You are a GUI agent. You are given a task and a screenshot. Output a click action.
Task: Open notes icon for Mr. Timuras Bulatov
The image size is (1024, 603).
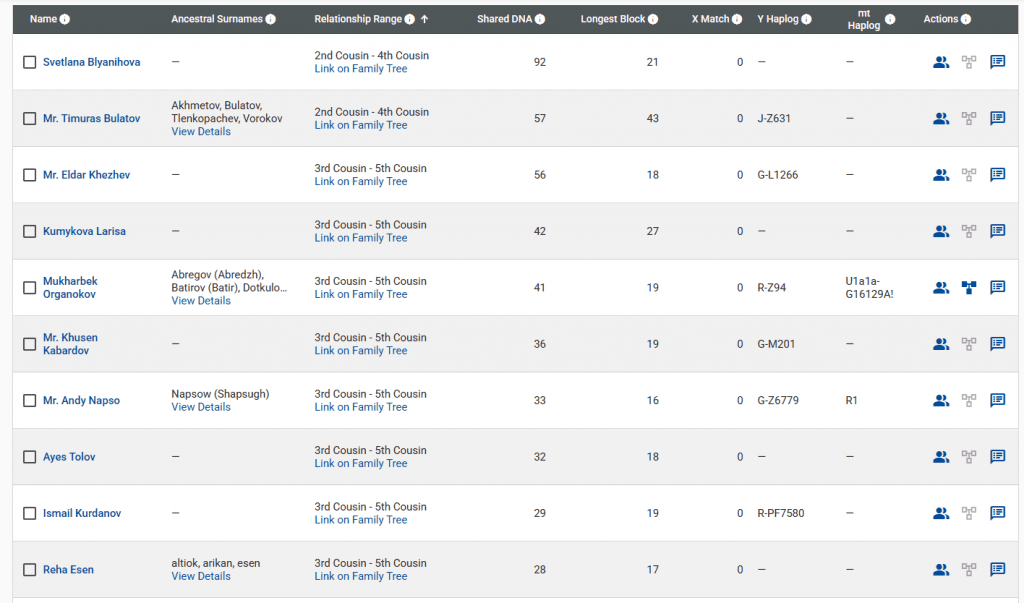[997, 118]
